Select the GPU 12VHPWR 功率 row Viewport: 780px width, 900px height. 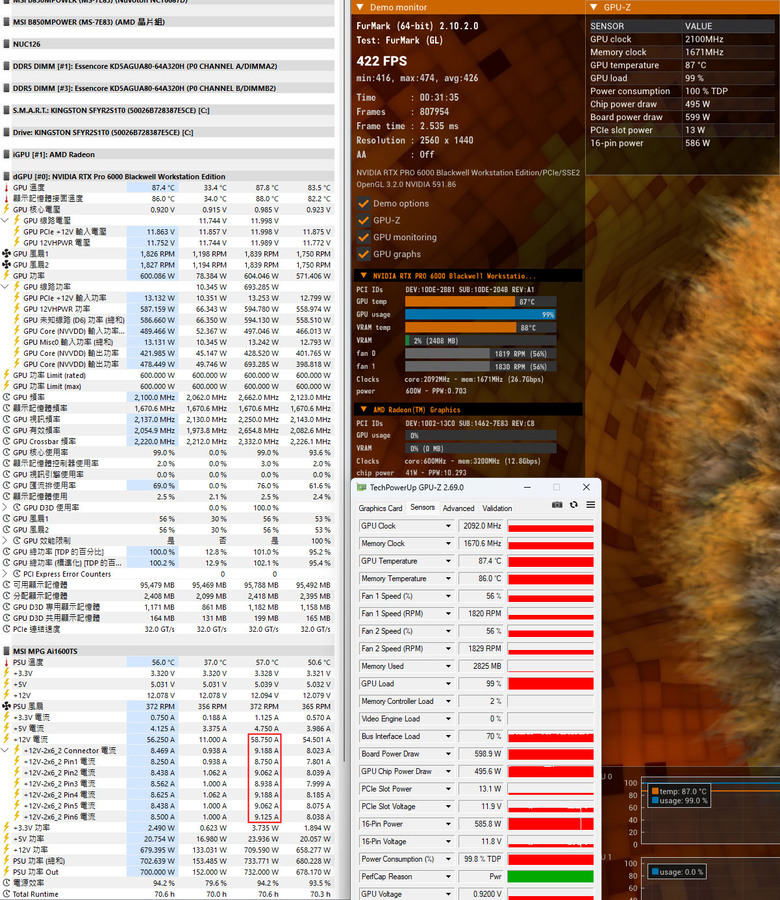167,309
